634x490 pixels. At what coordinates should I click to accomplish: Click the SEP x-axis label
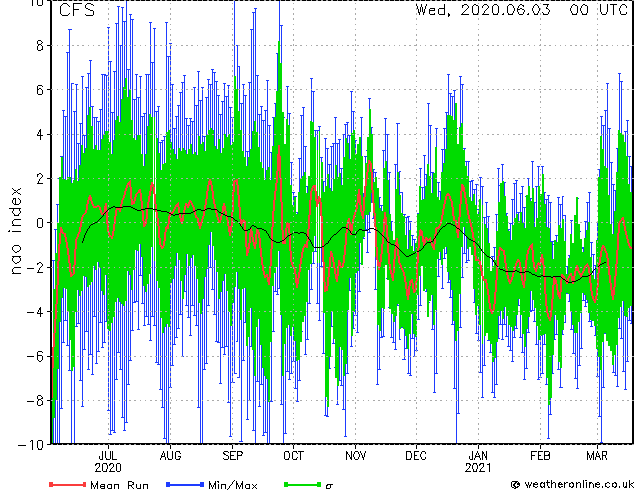232,456
